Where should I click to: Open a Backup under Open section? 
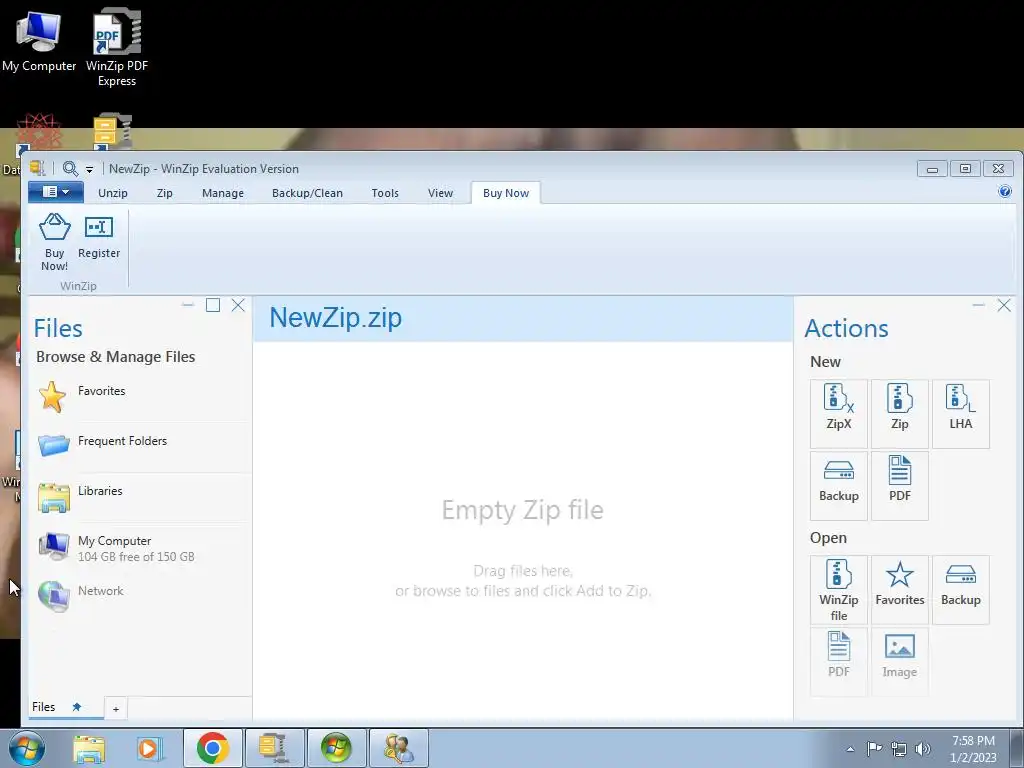[961, 590]
